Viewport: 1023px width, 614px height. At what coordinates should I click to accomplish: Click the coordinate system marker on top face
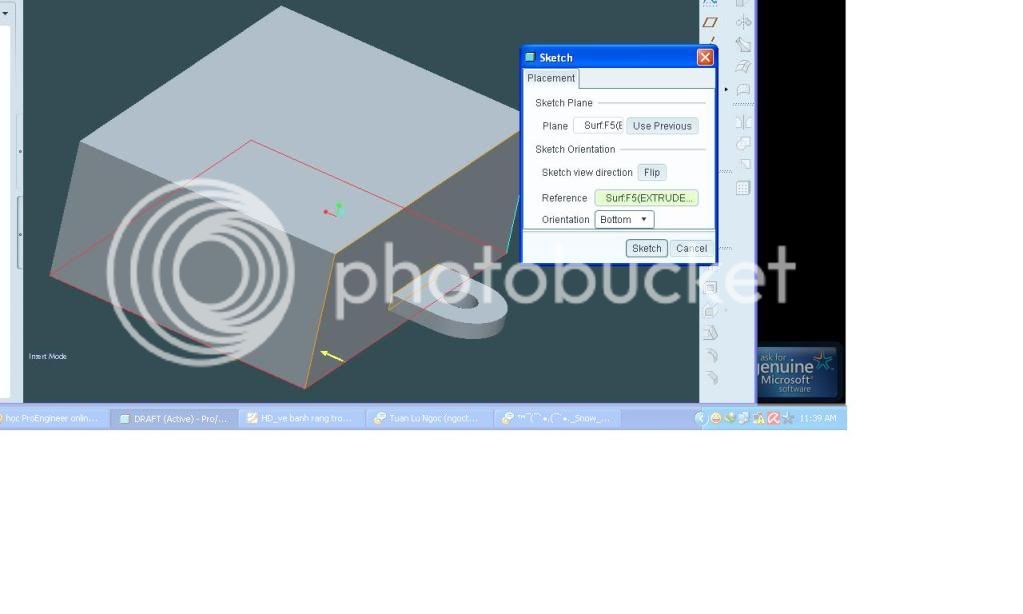tap(333, 210)
